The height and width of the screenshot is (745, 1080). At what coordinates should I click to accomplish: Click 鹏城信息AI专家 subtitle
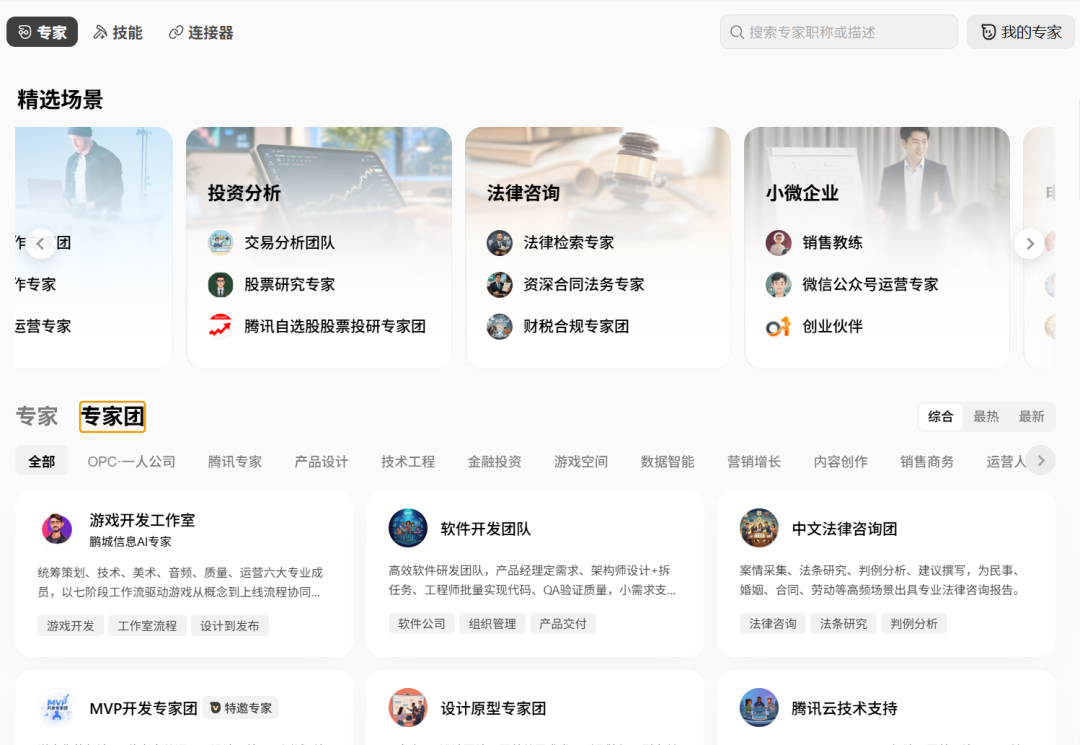click(130, 542)
